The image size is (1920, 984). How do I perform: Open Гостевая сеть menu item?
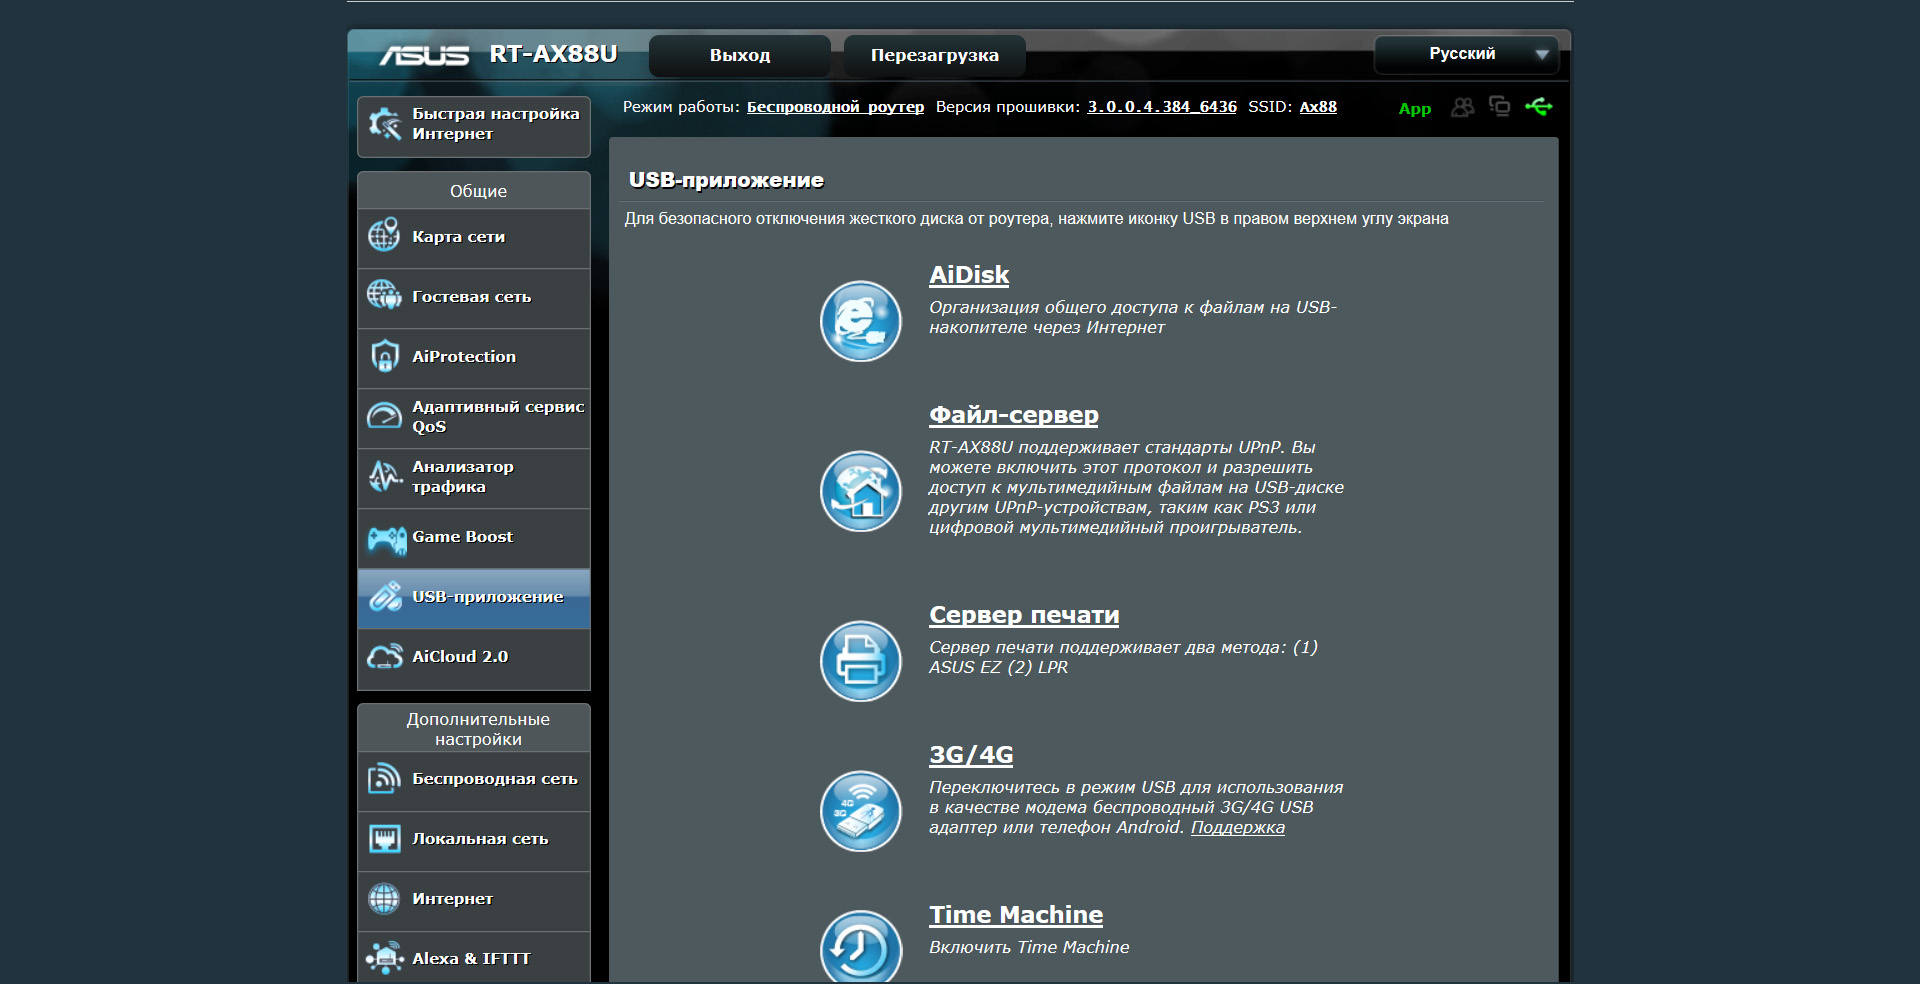pyautogui.click(x=474, y=298)
